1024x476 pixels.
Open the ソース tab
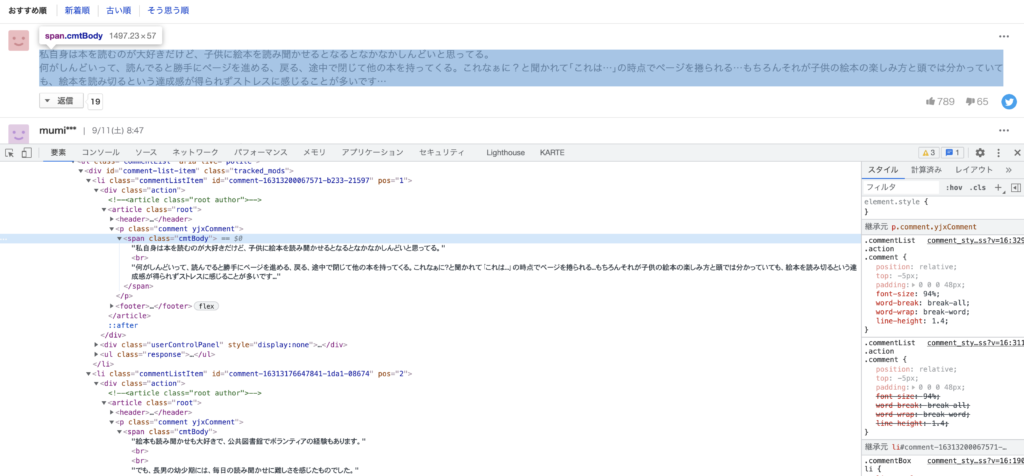point(146,152)
